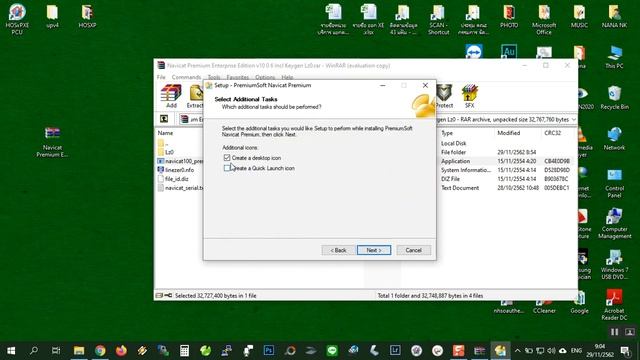
Task: Select the Control Panel desktop icon
Action: [614, 182]
